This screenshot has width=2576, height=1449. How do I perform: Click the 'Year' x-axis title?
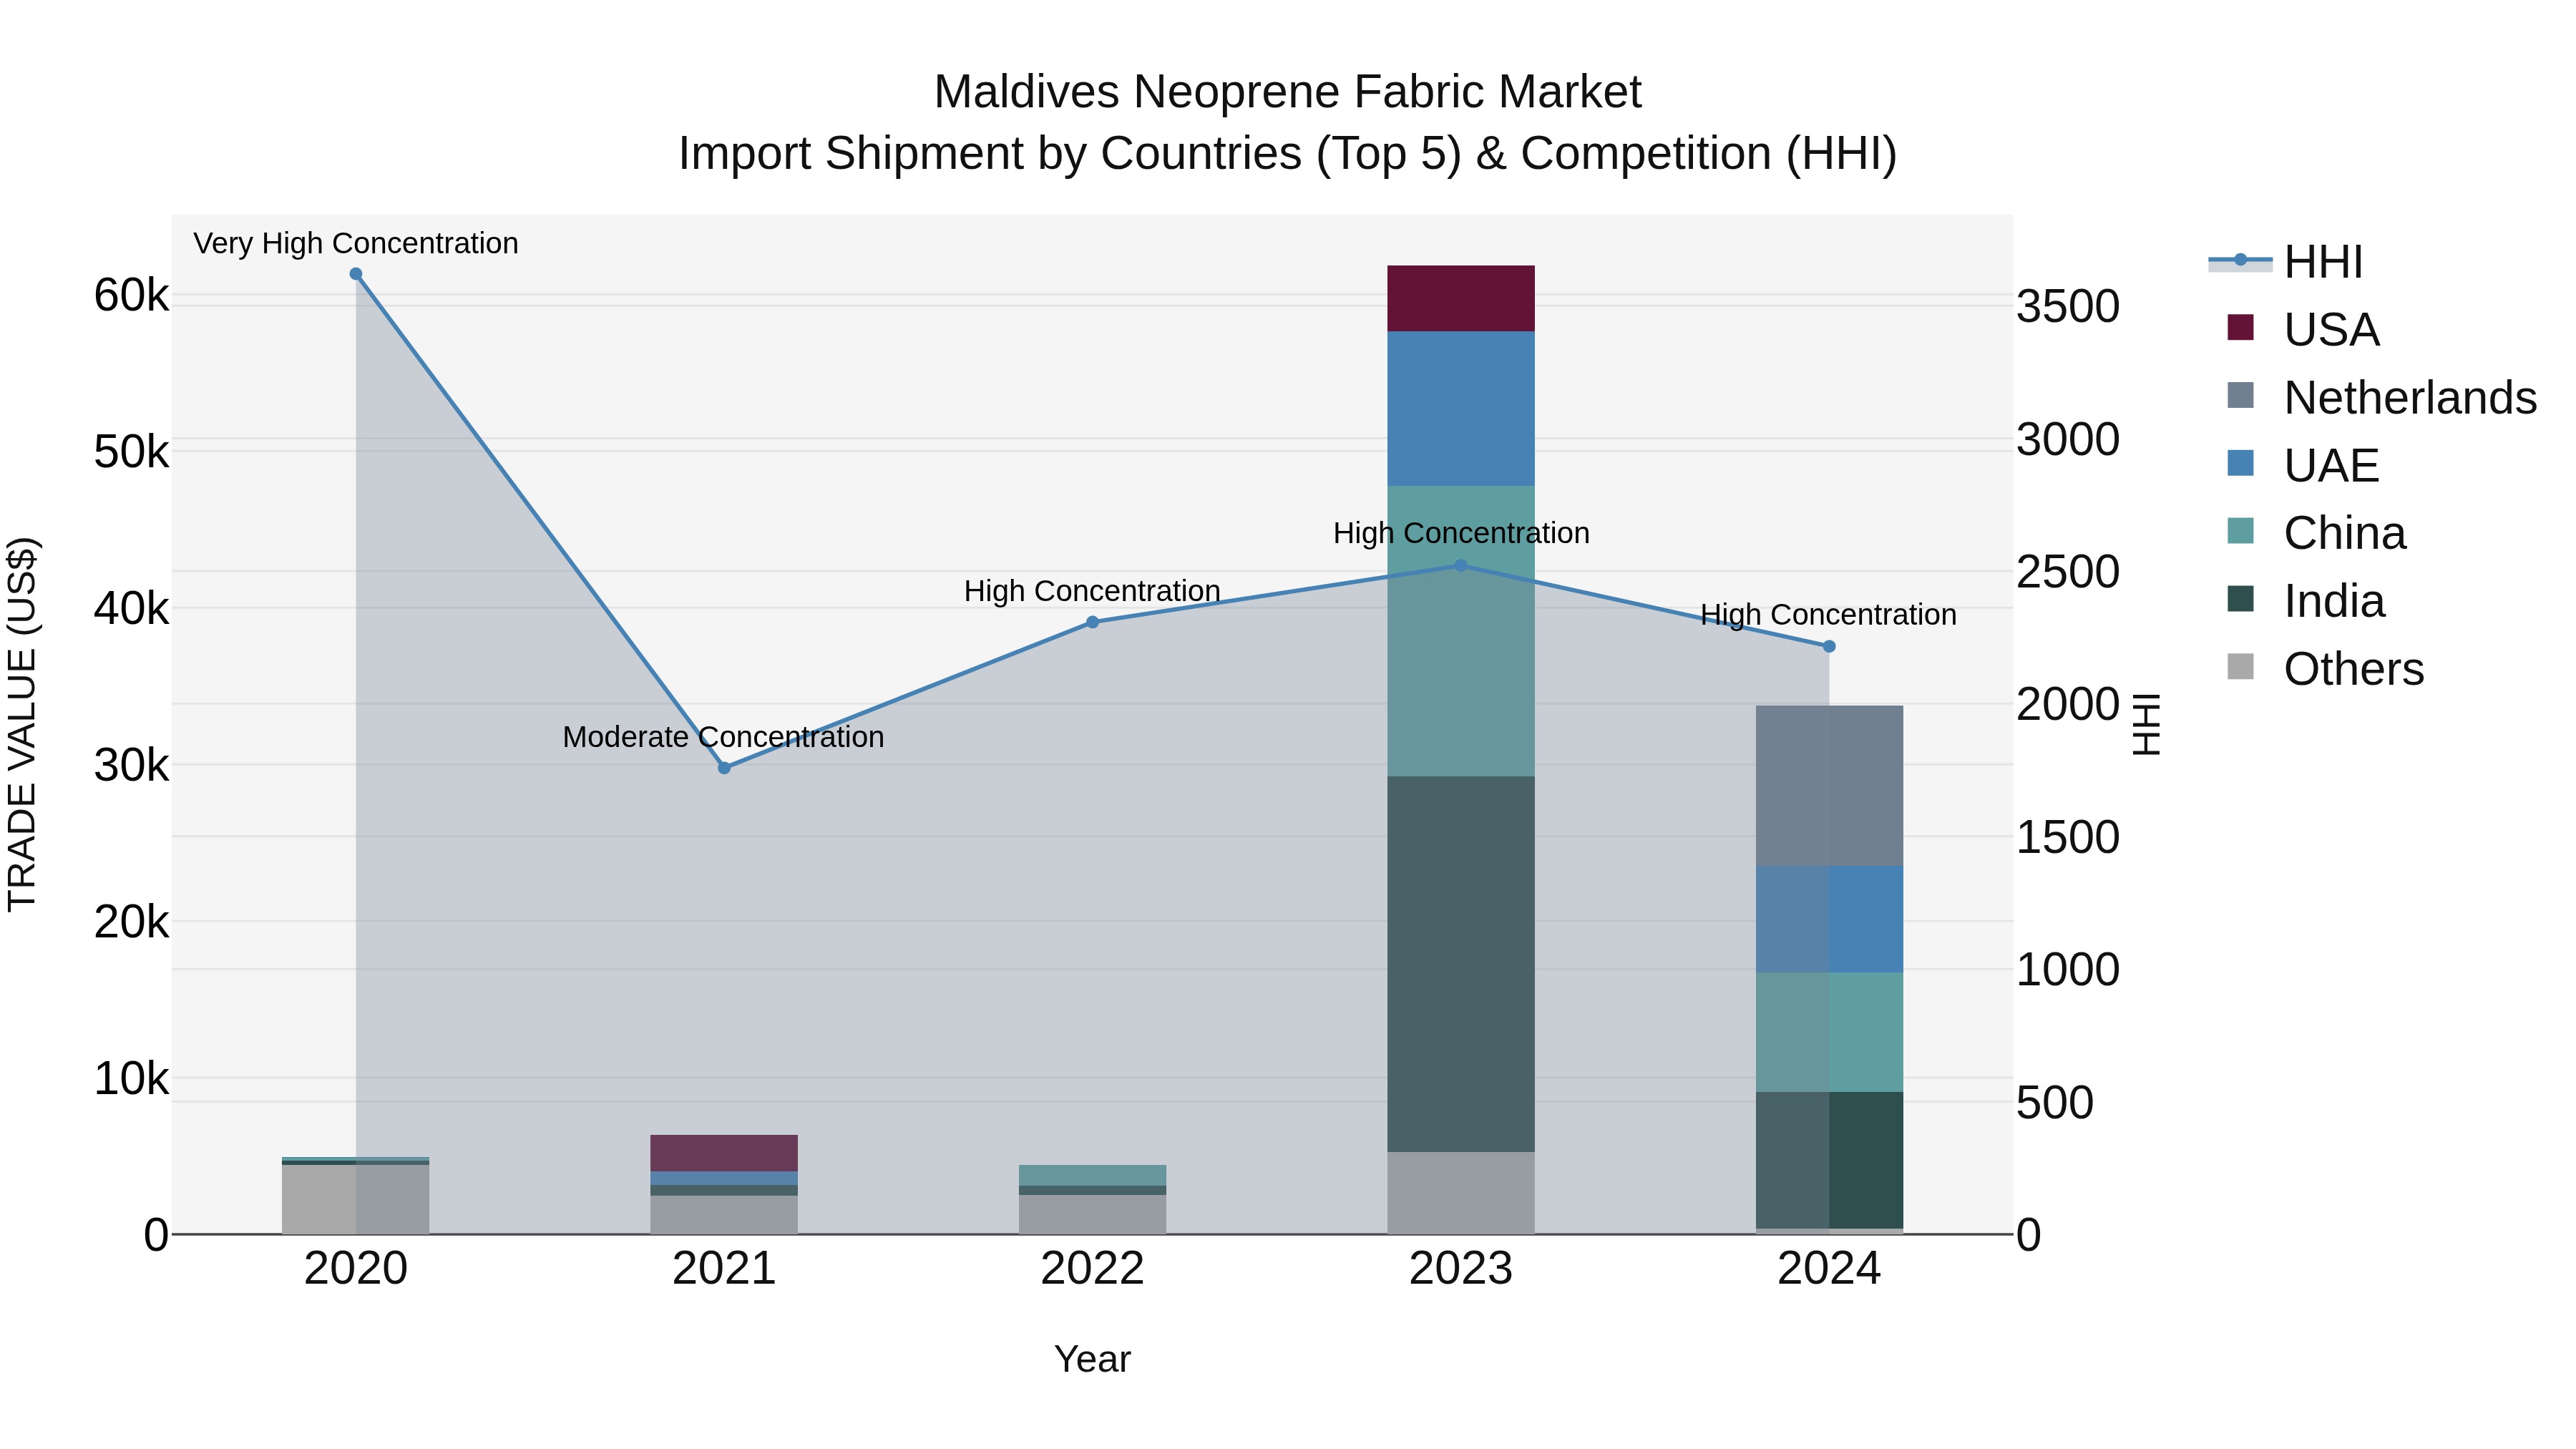pyautogui.click(x=1092, y=1359)
